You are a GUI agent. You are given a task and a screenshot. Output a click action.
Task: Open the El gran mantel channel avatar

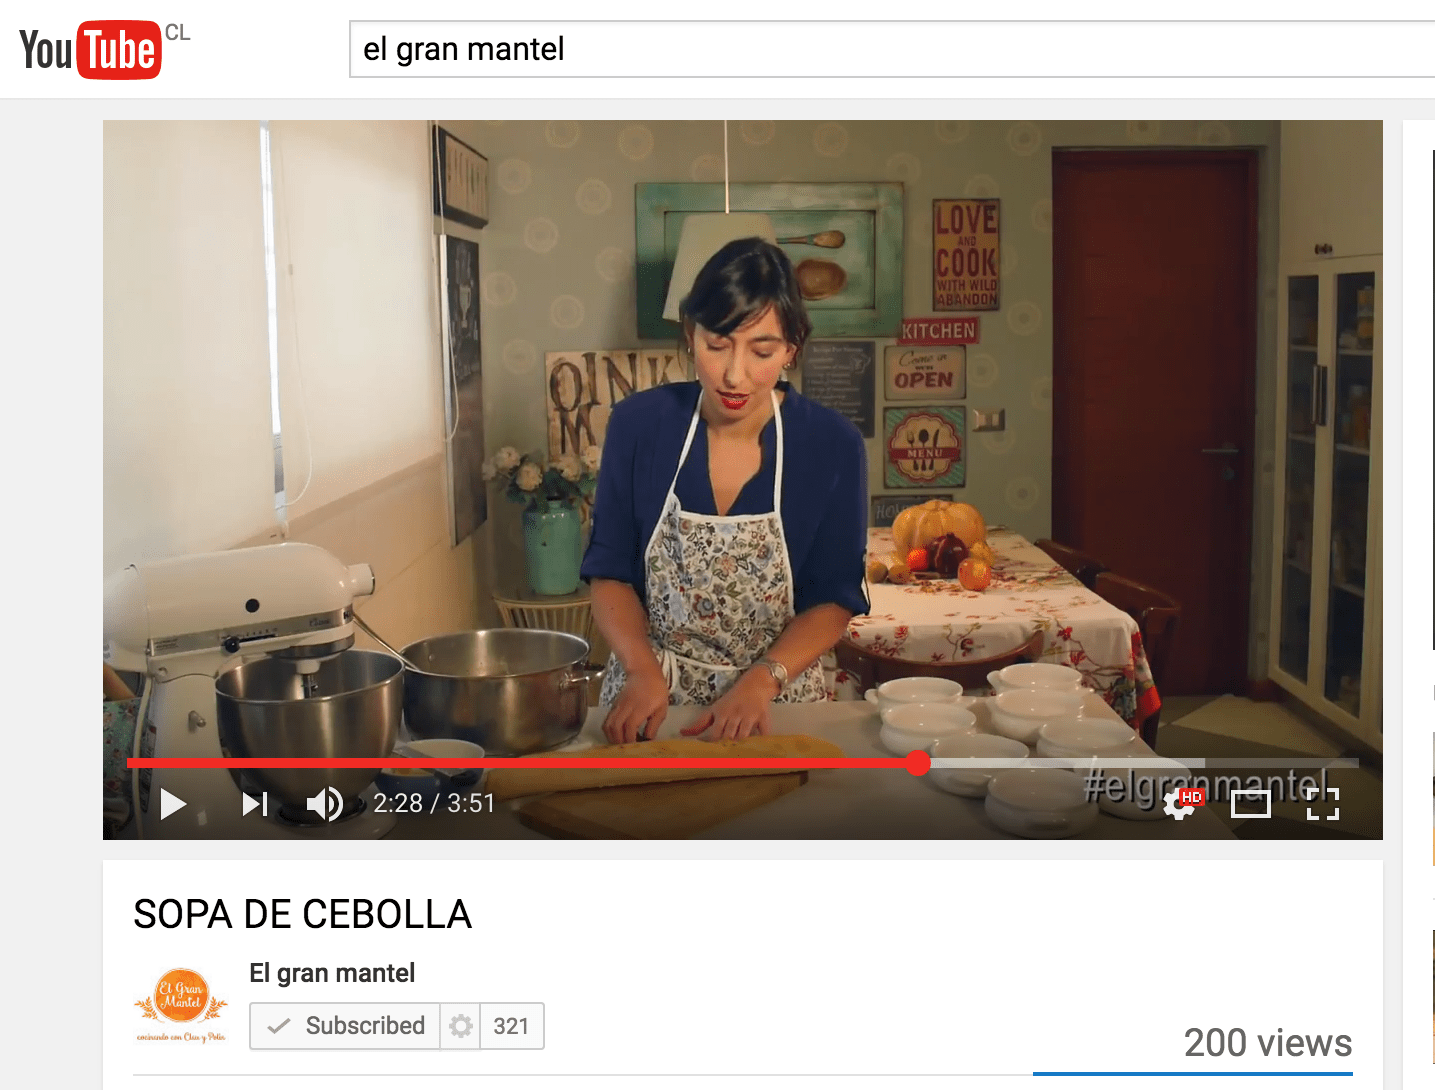pyautogui.click(x=181, y=1005)
